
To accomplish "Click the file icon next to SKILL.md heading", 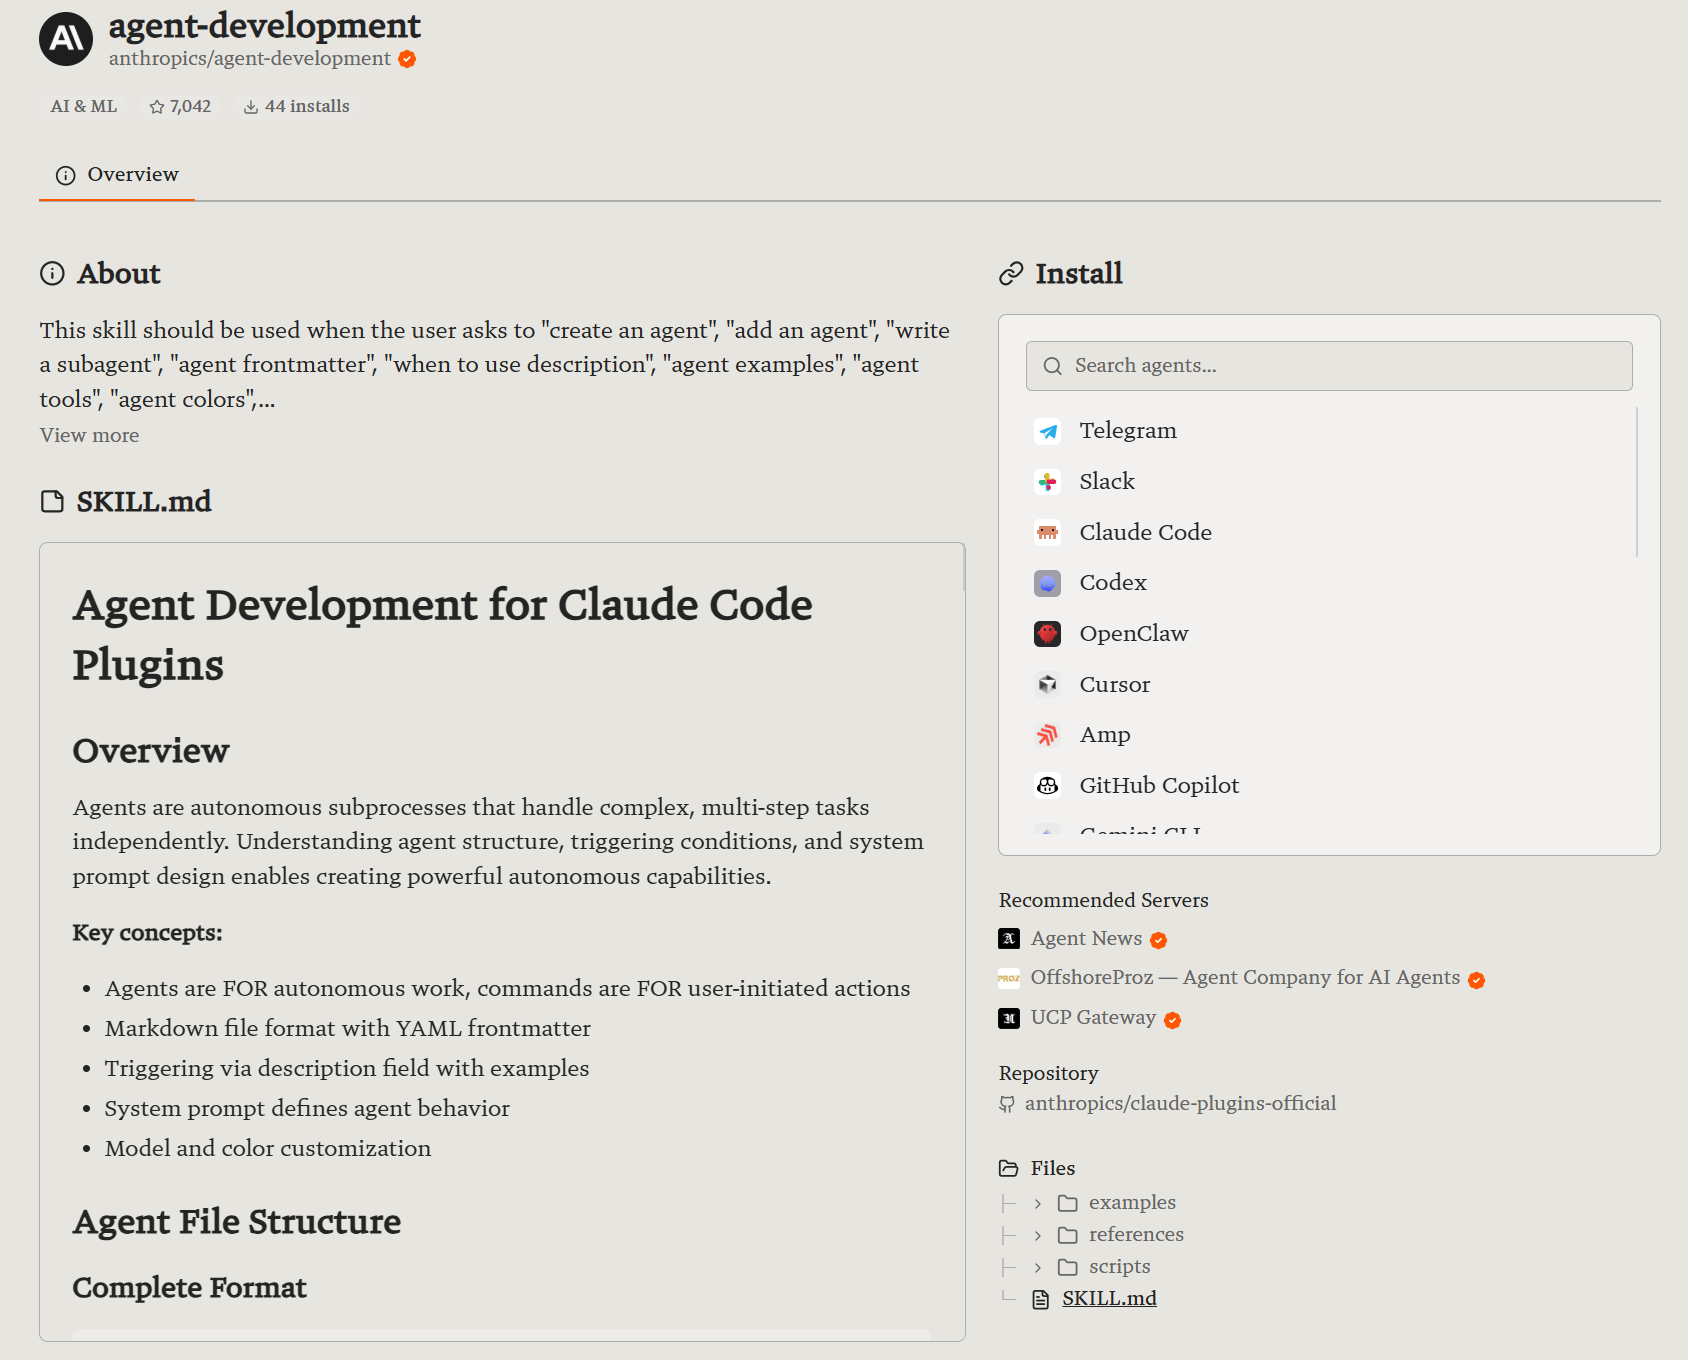I will [x=52, y=501].
